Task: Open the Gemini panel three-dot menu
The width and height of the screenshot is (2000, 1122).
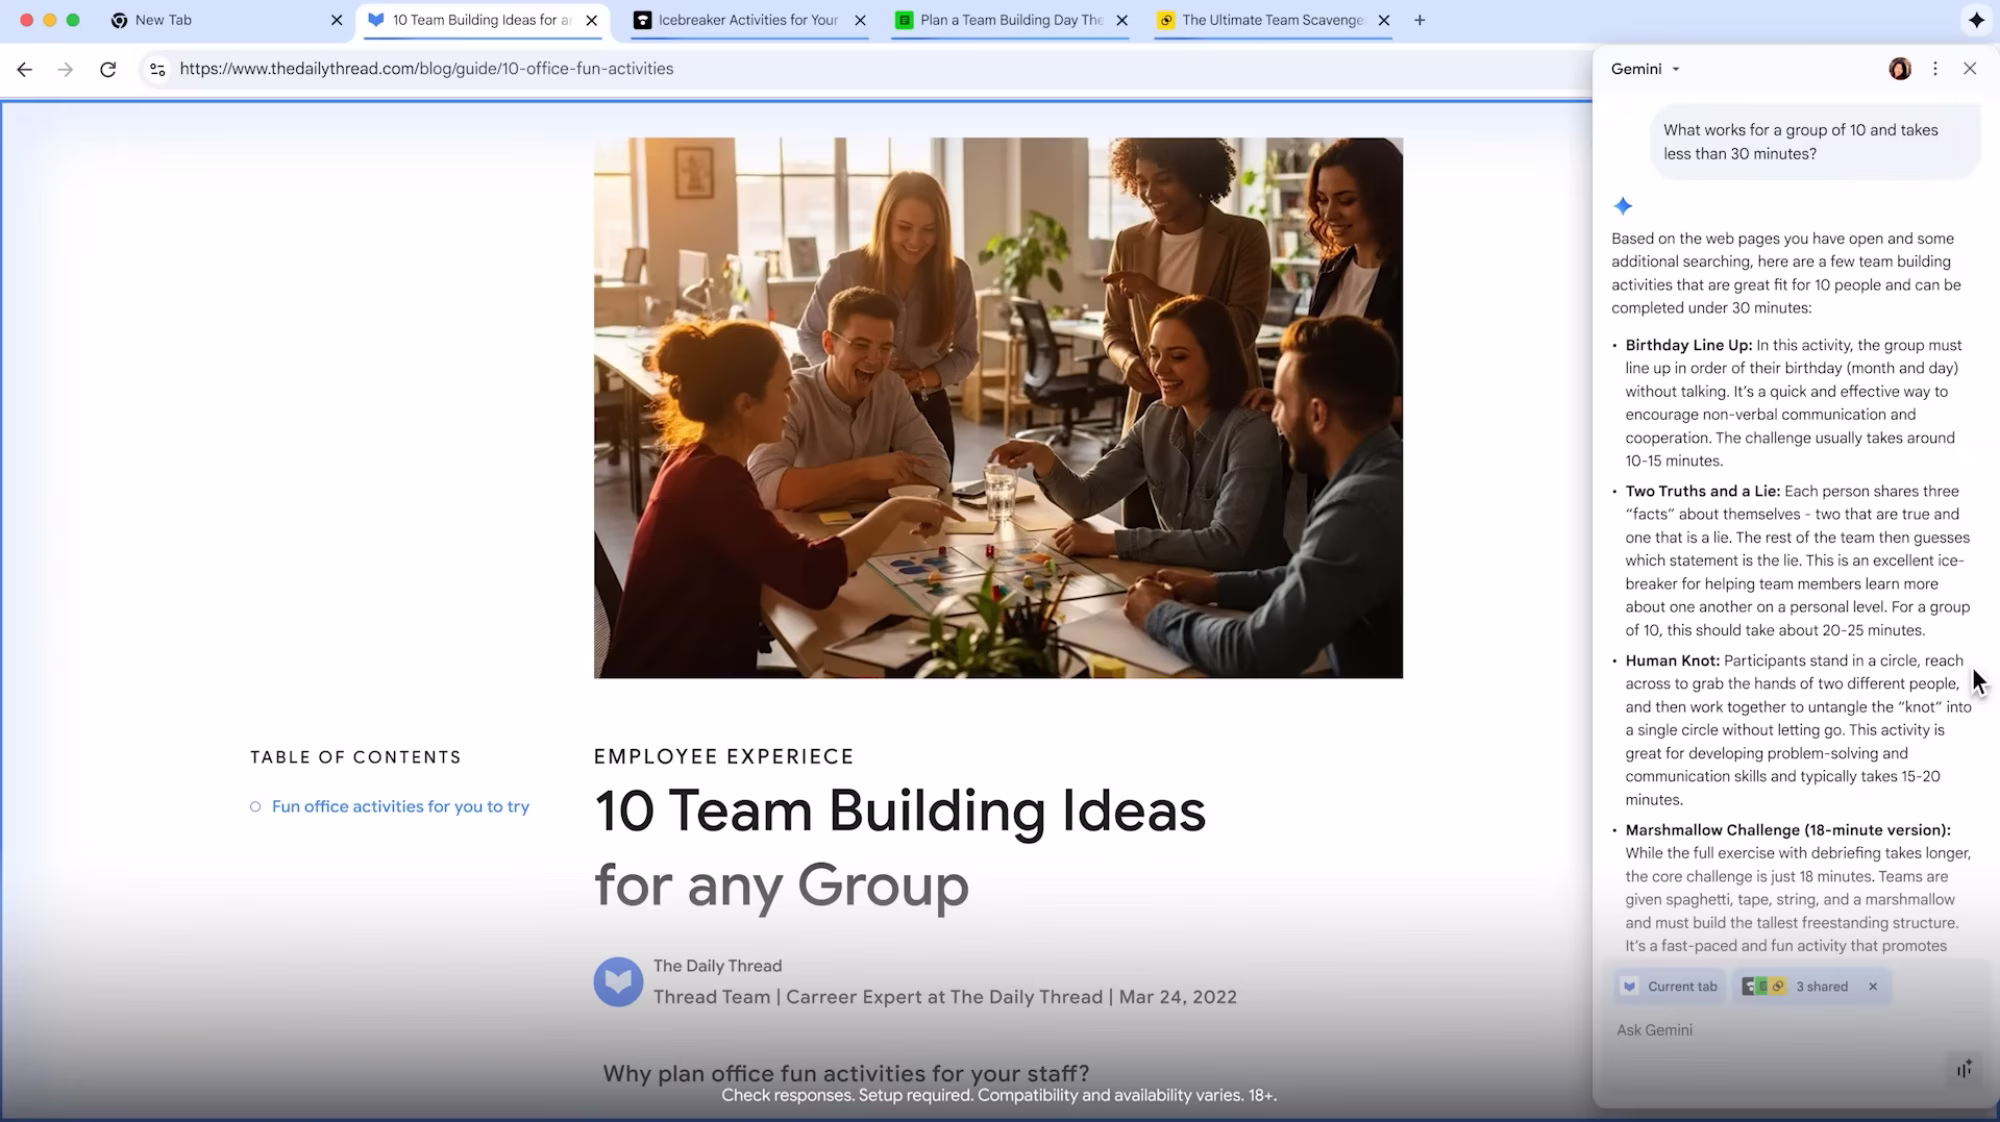Action: (1935, 69)
